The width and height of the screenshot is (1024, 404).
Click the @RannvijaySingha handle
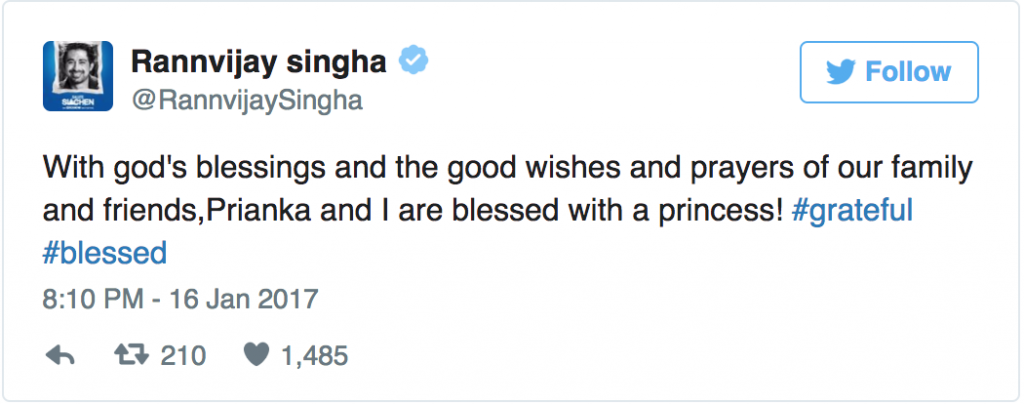coord(246,100)
